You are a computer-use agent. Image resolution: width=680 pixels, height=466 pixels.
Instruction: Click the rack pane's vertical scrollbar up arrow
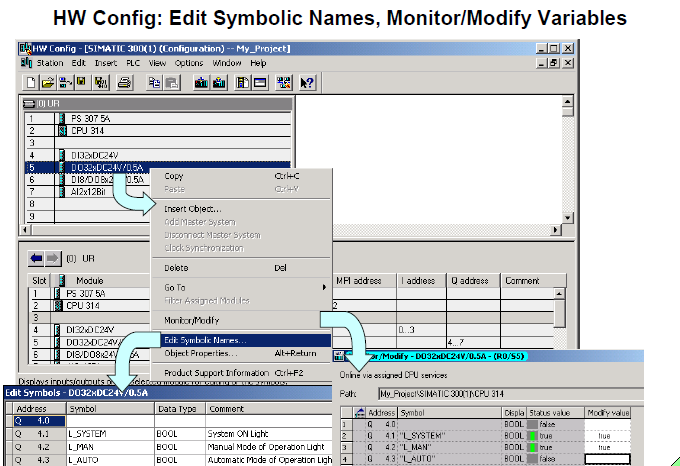tap(568, 102)
